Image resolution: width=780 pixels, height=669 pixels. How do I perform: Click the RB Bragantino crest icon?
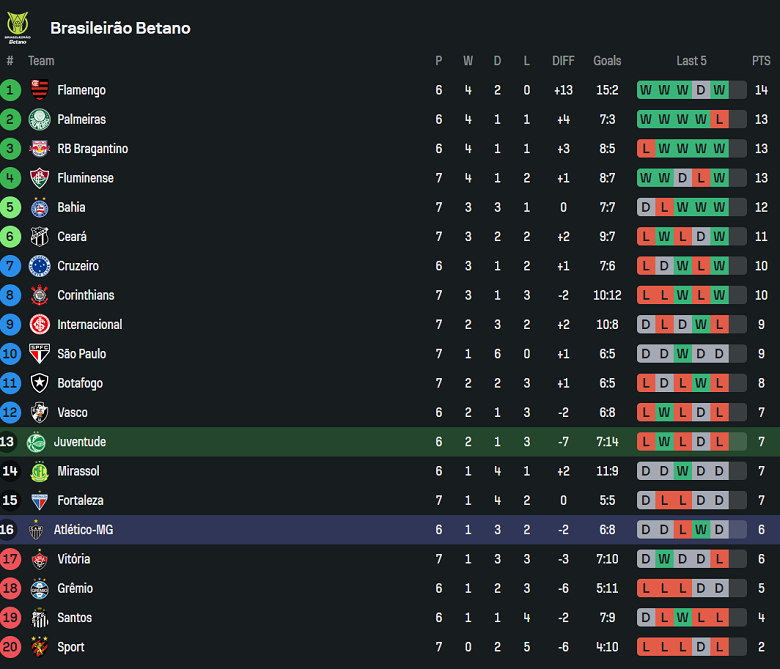[40, 149]
